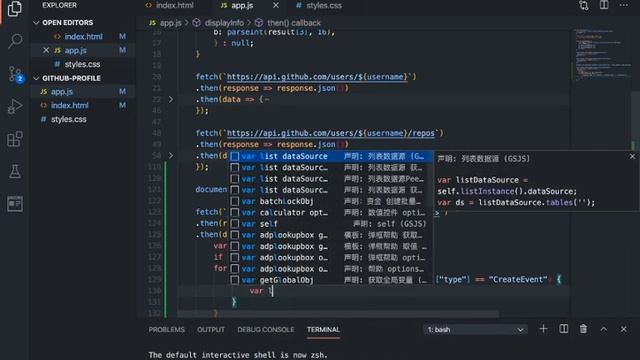640x360 pixels.
Task: Open styles.css in Open Editors
Action: (x=83, y=64)
